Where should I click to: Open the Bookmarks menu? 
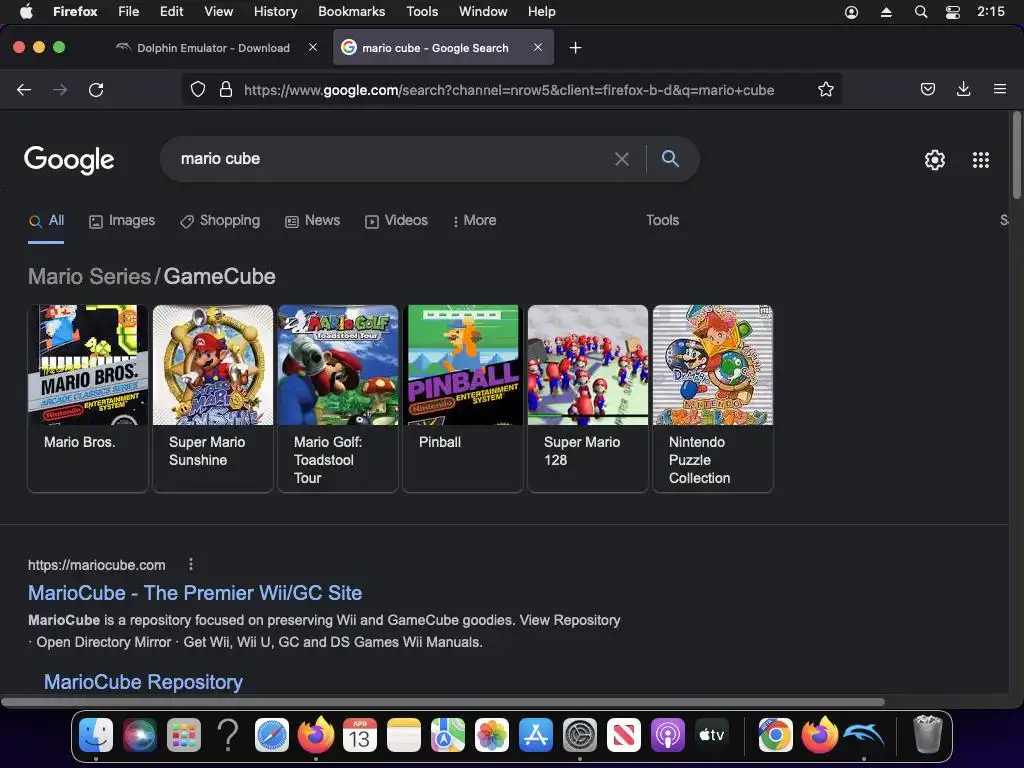[351, 12]
